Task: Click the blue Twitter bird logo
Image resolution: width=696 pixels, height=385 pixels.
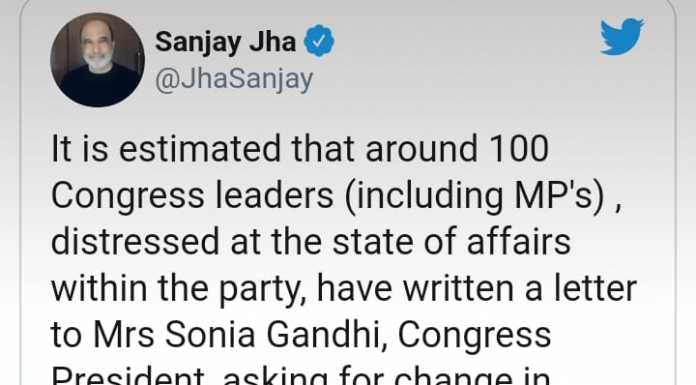Action: pos(622,36)
